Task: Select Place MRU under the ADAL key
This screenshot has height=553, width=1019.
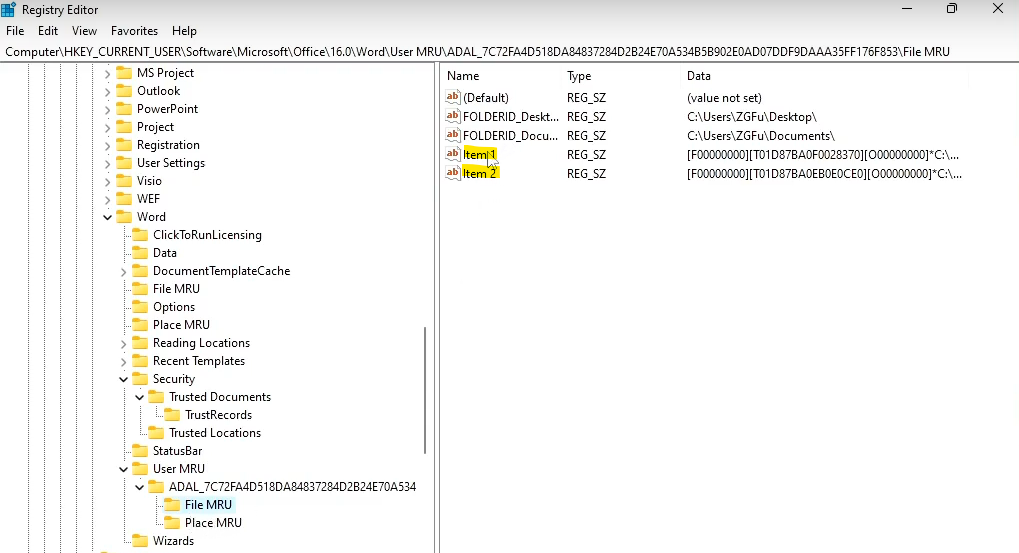Action: coord(213,522)
